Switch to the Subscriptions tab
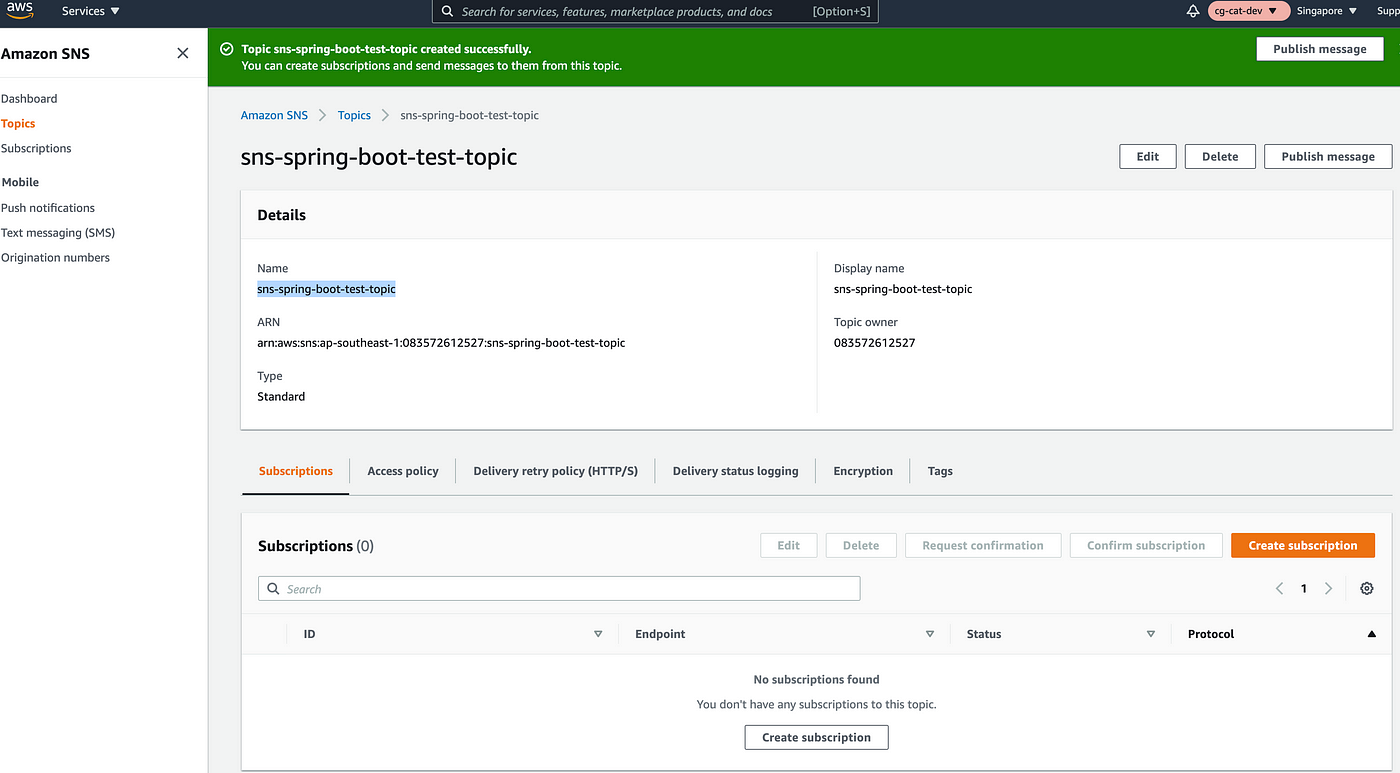This screenshot has height=773, width=1400. [296, 471]
